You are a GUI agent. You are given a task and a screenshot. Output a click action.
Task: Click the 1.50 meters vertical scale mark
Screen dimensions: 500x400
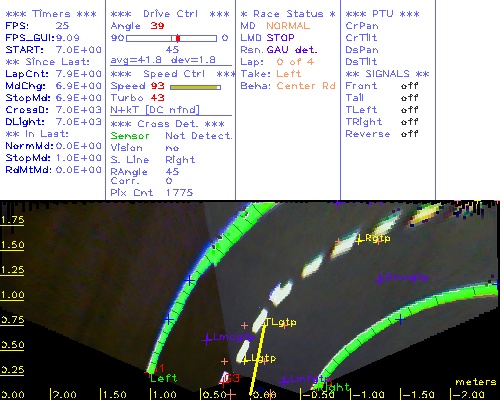tap(12, 245)
